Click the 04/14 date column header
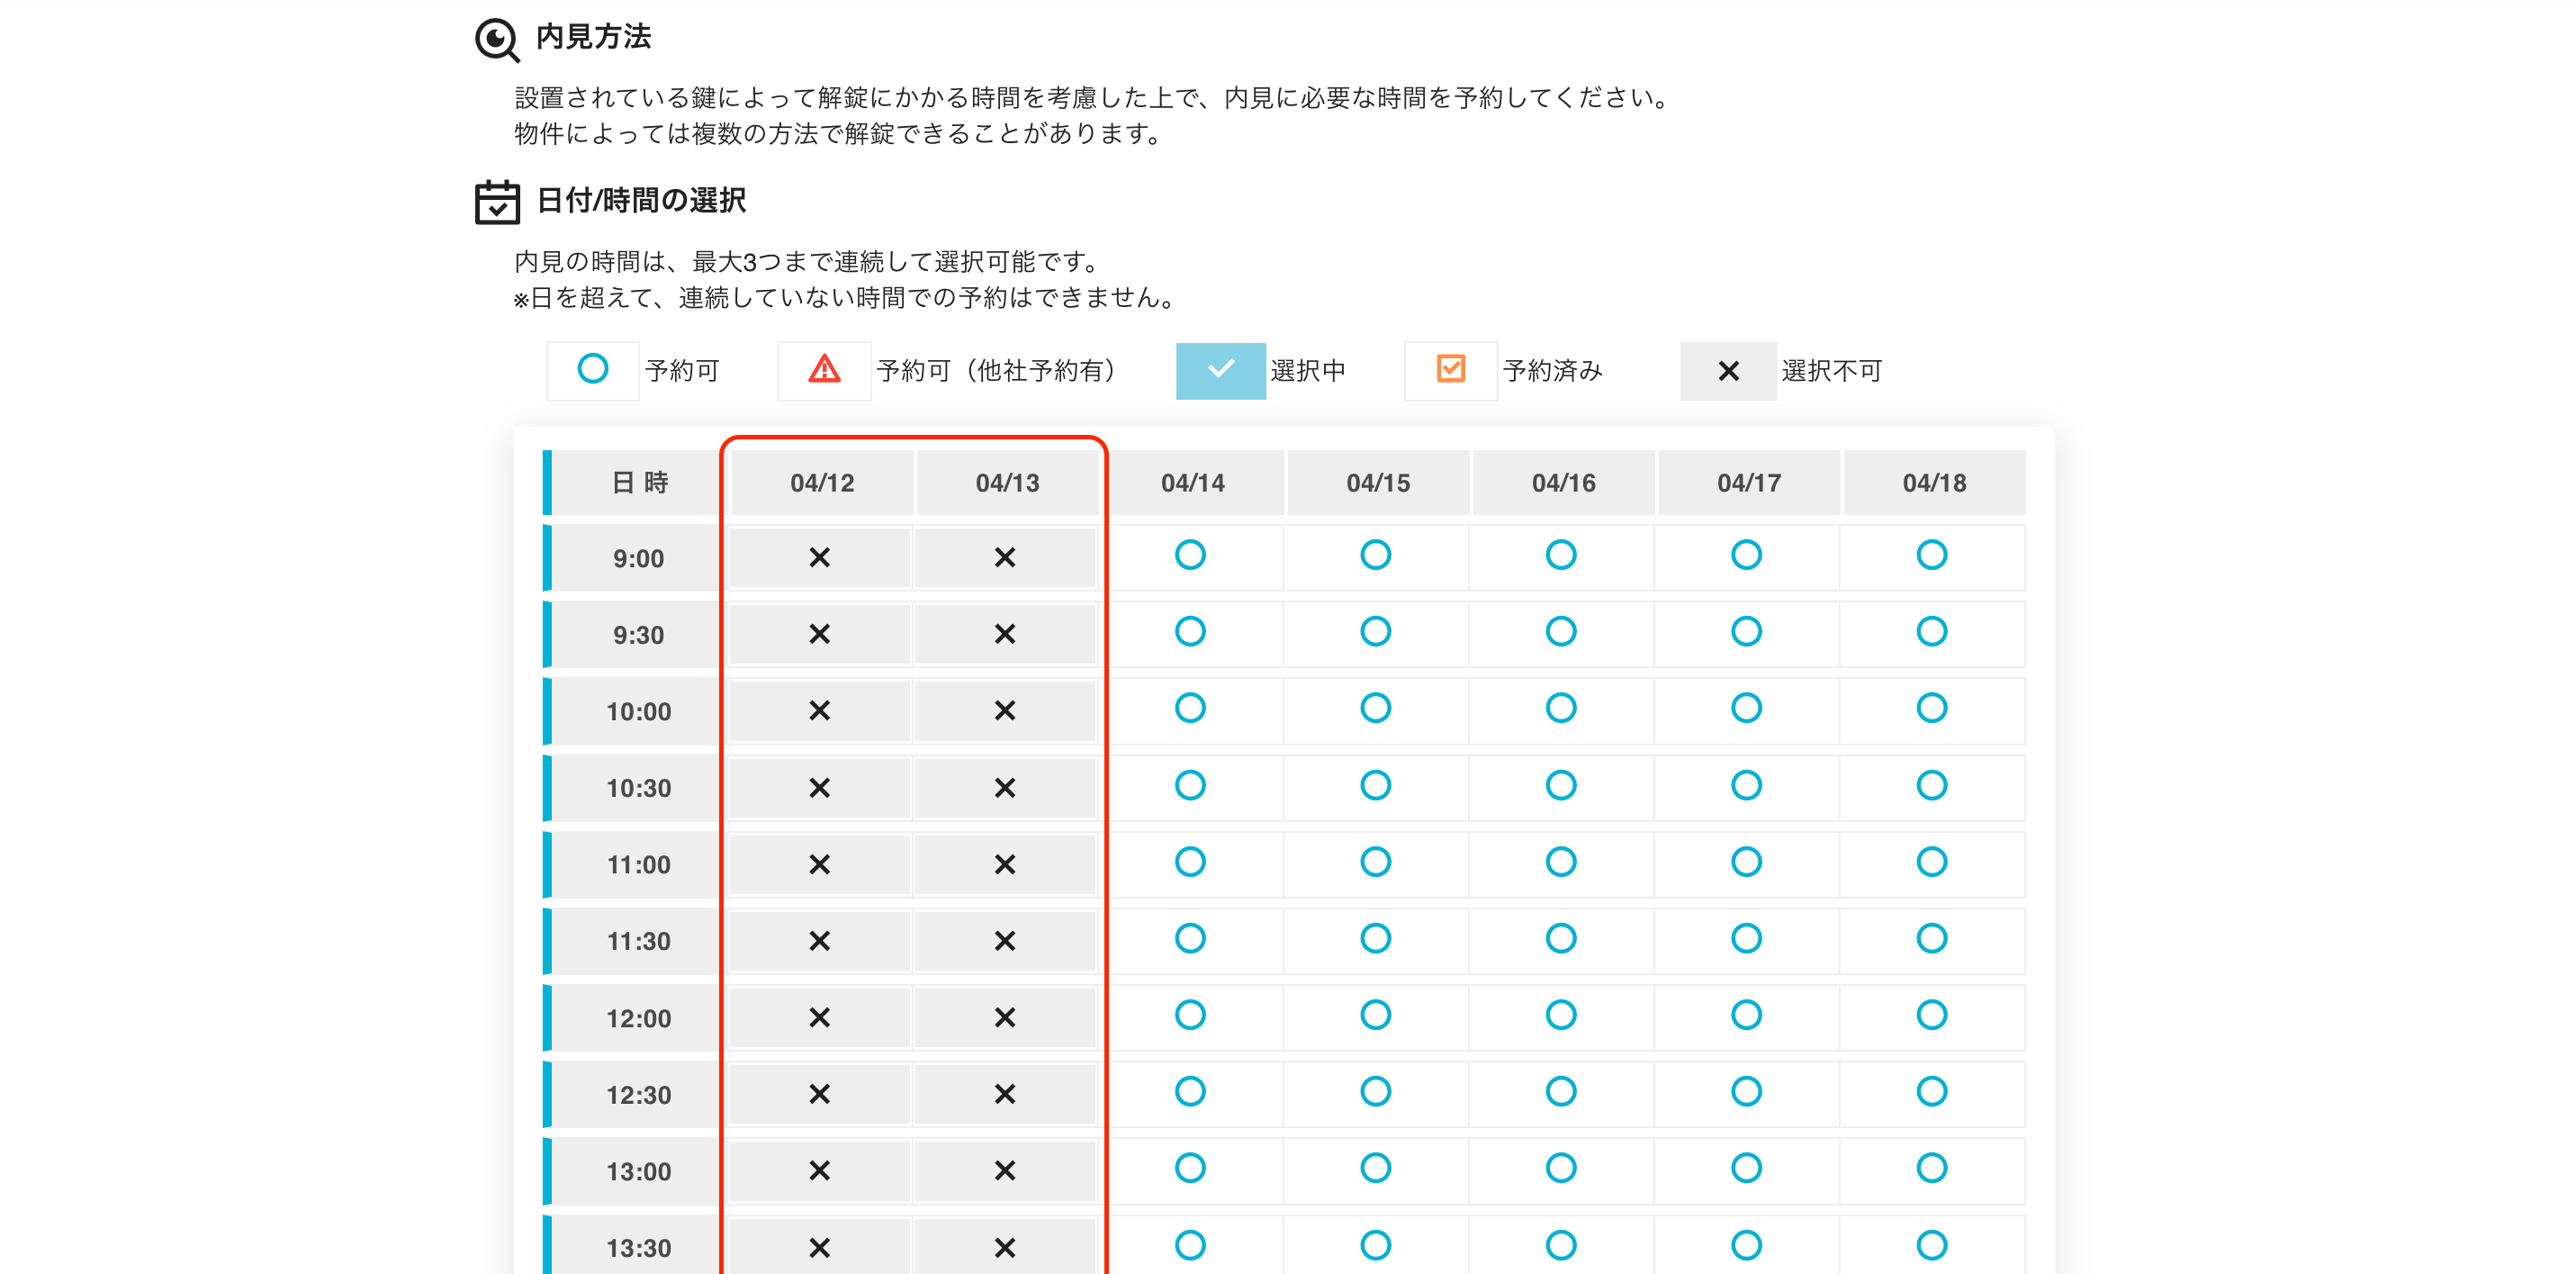The image size is (2576, 1274). (x=1193, y=483)
